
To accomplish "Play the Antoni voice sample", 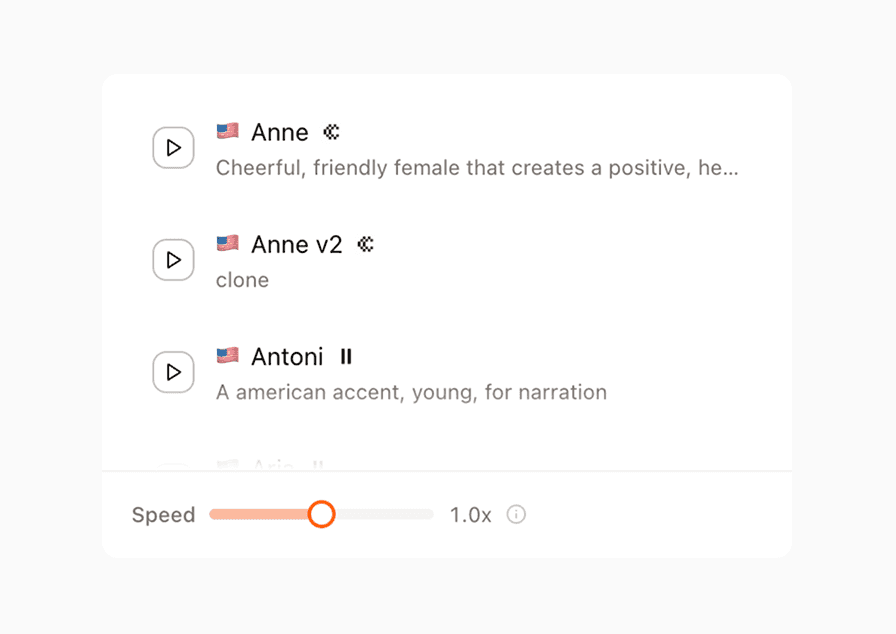I will (x=173, y=371).
